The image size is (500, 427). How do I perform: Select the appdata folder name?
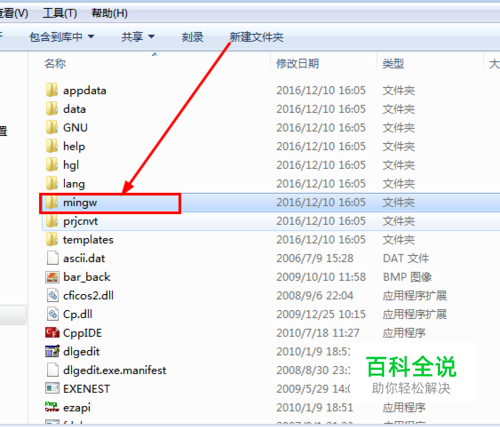tap(85, 91)
